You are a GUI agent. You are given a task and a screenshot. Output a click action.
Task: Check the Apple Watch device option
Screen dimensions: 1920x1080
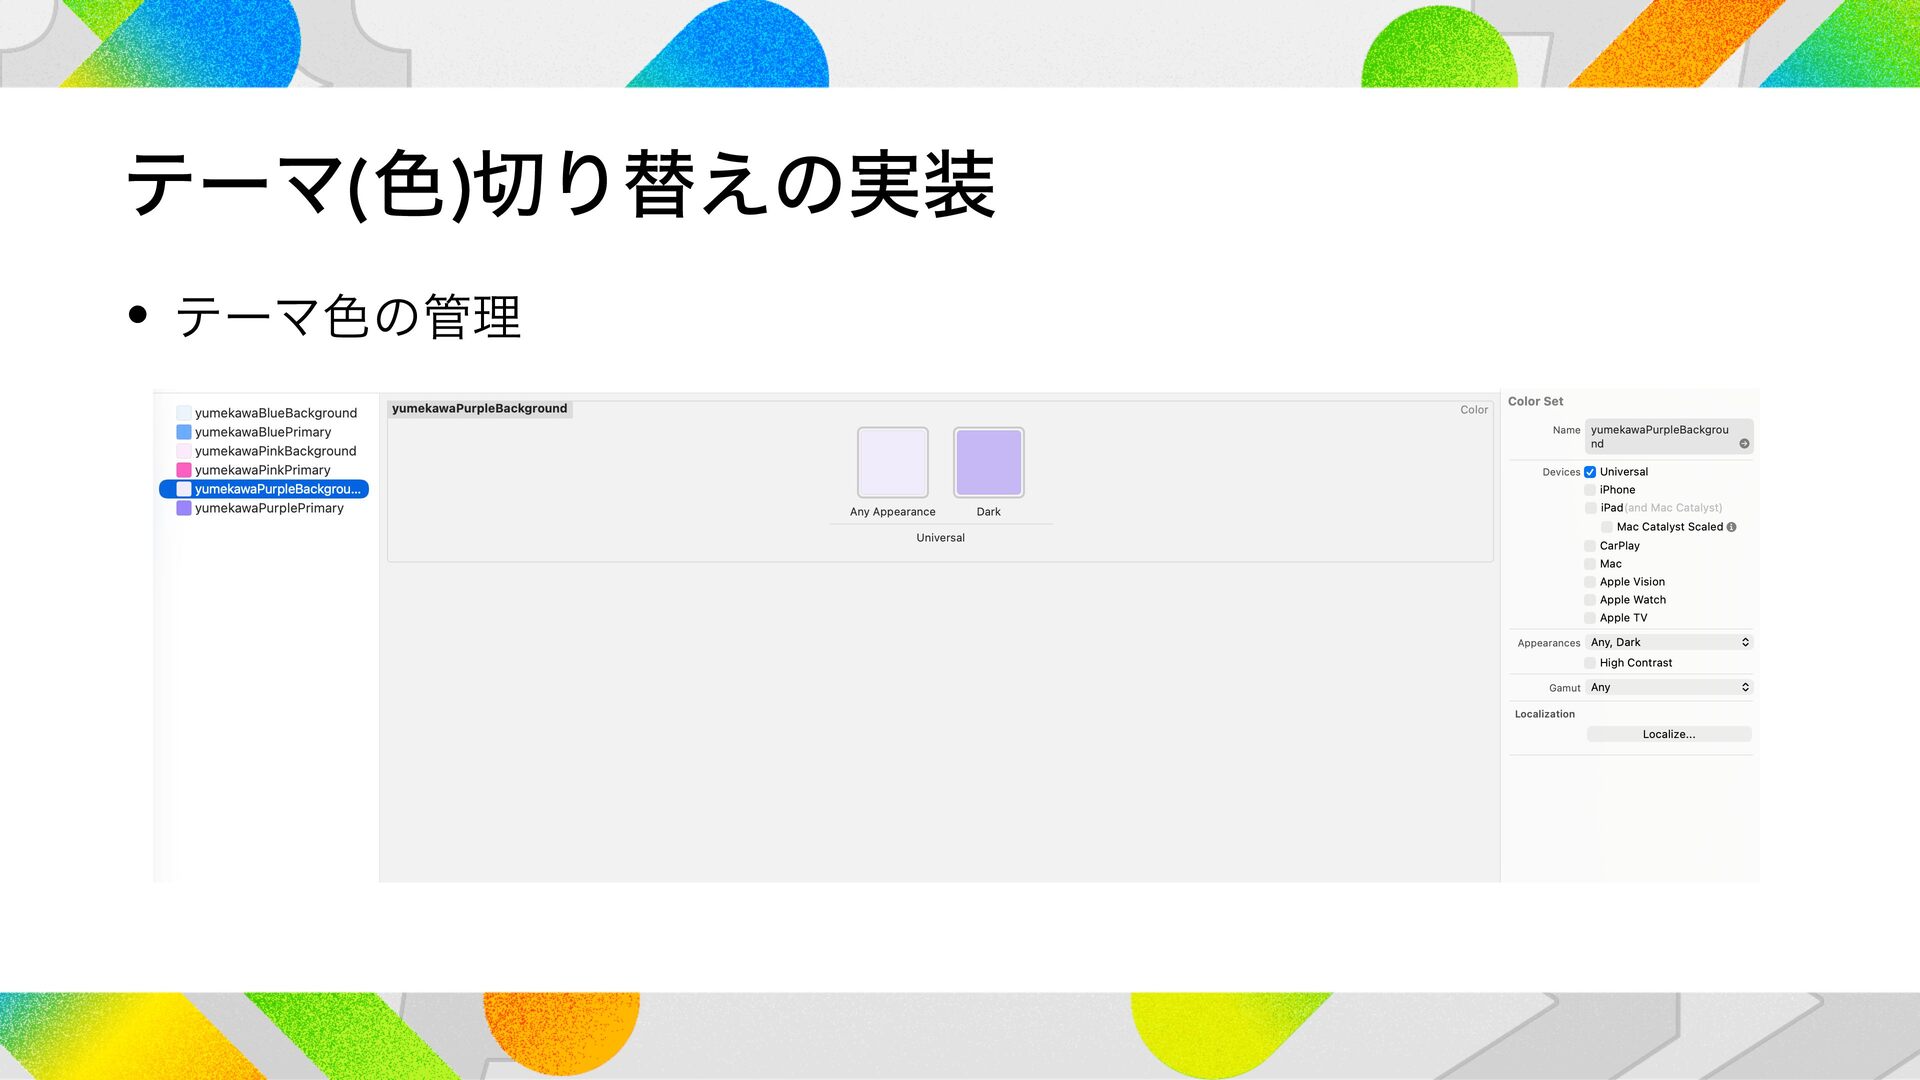1590,600
